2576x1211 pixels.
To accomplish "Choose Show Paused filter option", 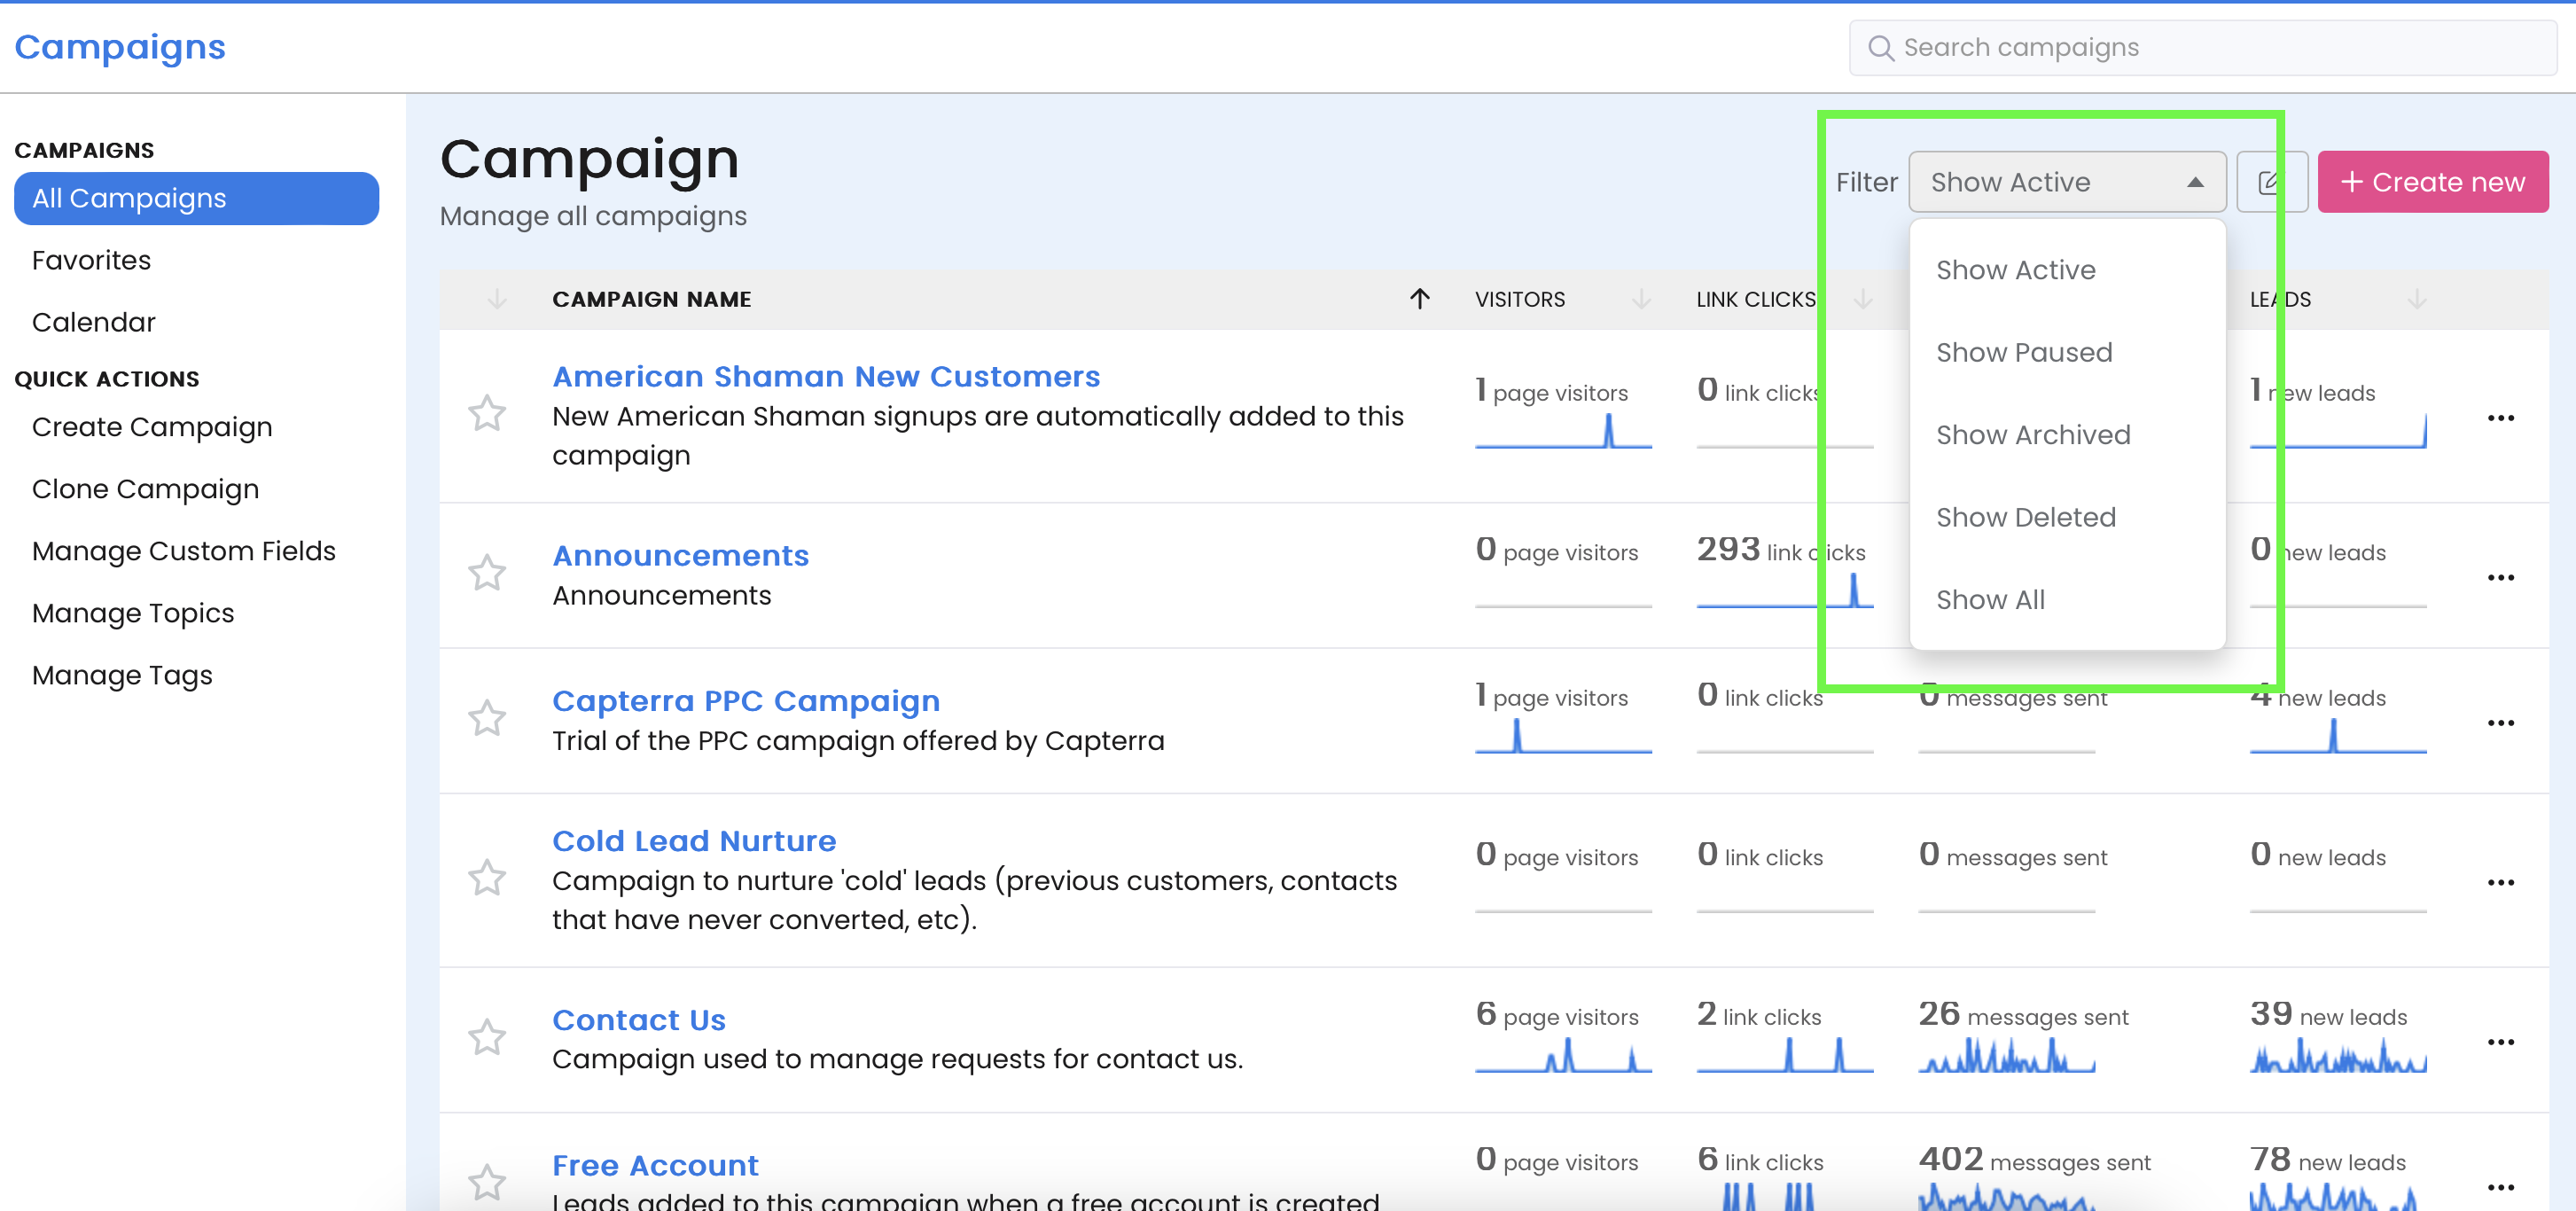I will [x=2067, y=352].
